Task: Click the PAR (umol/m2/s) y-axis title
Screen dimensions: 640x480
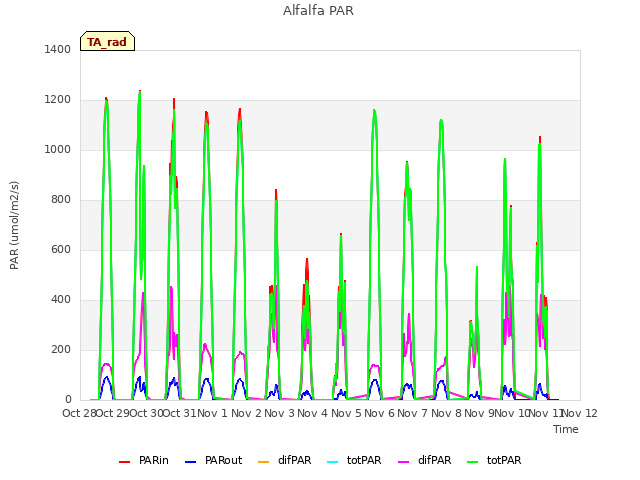Action: point(14,225)
